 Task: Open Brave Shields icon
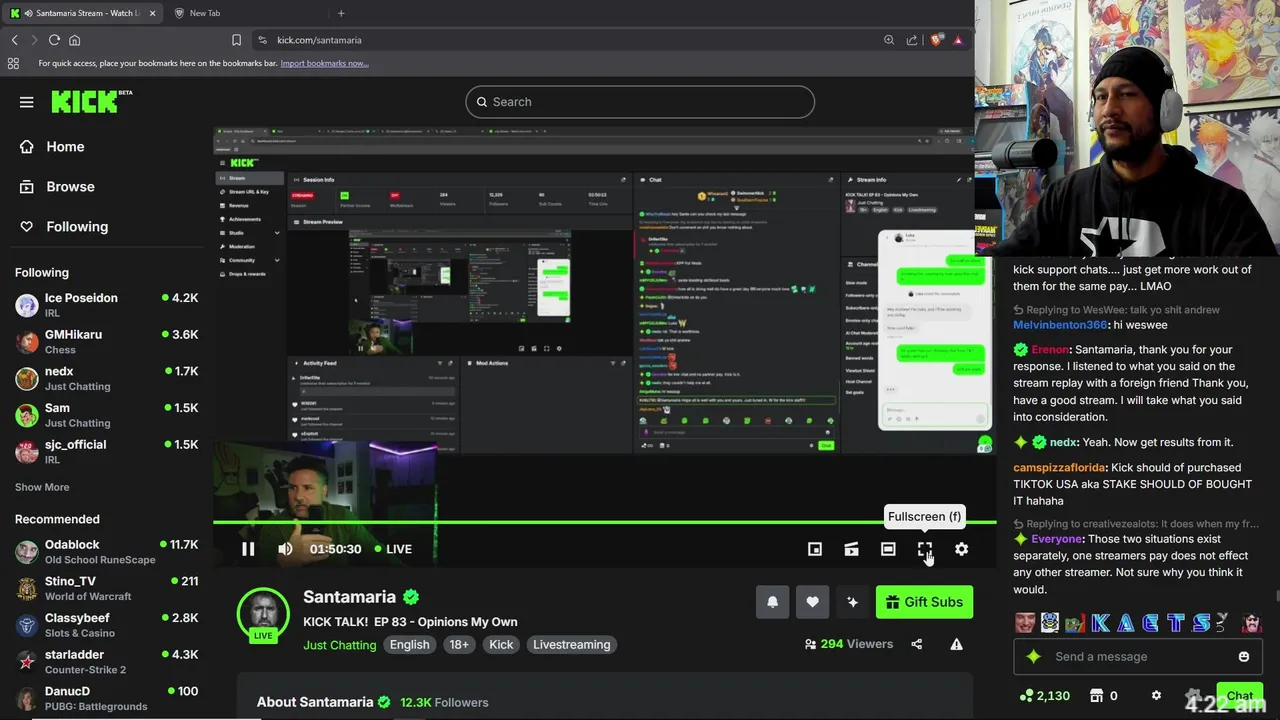tap(936, 40)
